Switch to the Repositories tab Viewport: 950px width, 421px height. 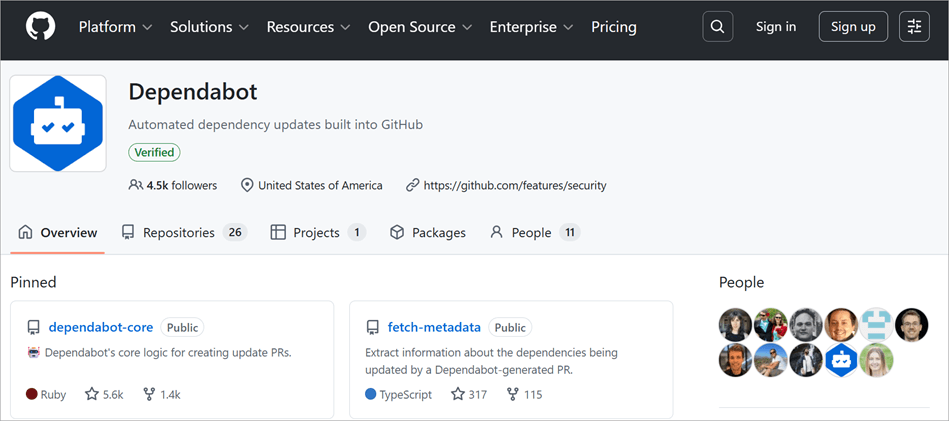[184, 233]
